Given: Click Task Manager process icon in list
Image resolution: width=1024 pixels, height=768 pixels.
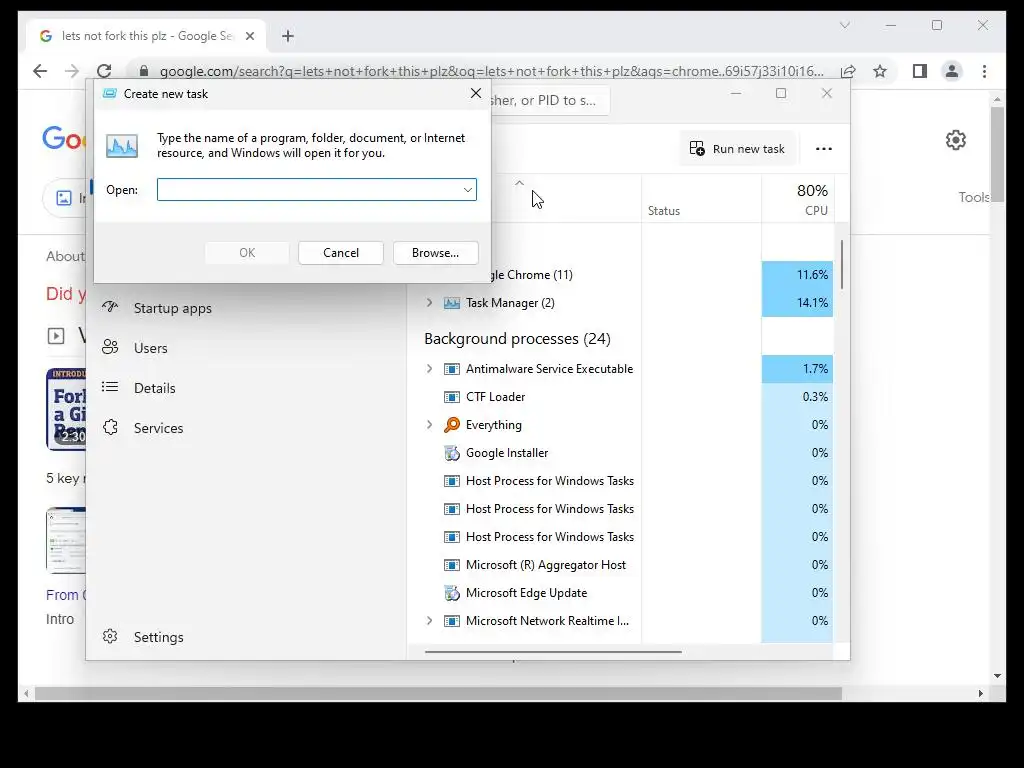Looking at the screenshot, I should (451, 303).
